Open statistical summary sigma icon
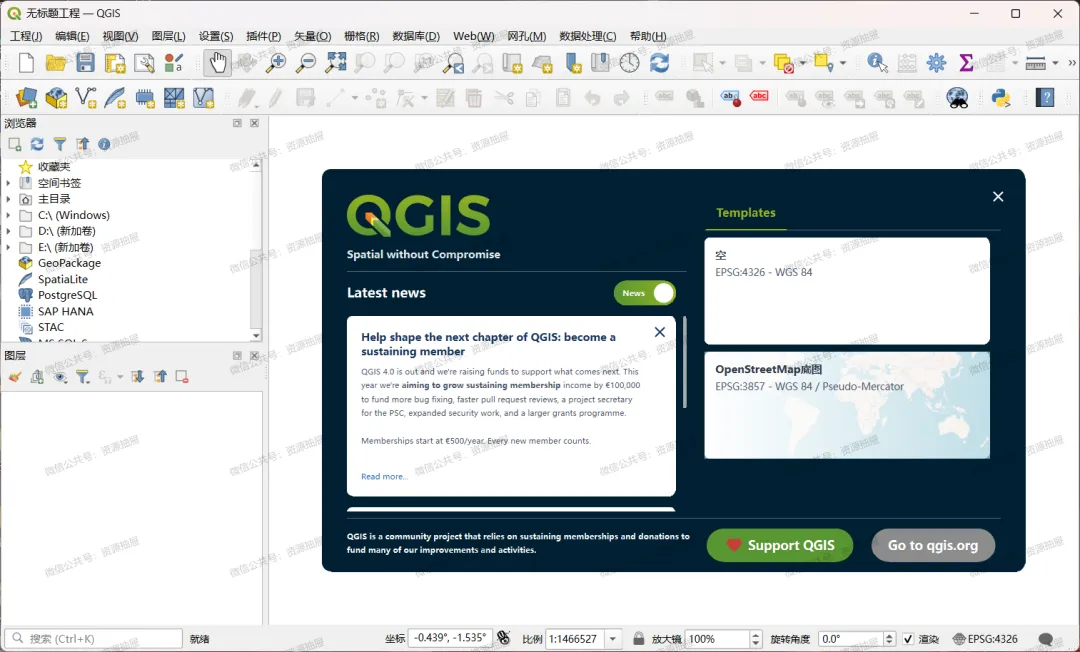 pos(966,63)
